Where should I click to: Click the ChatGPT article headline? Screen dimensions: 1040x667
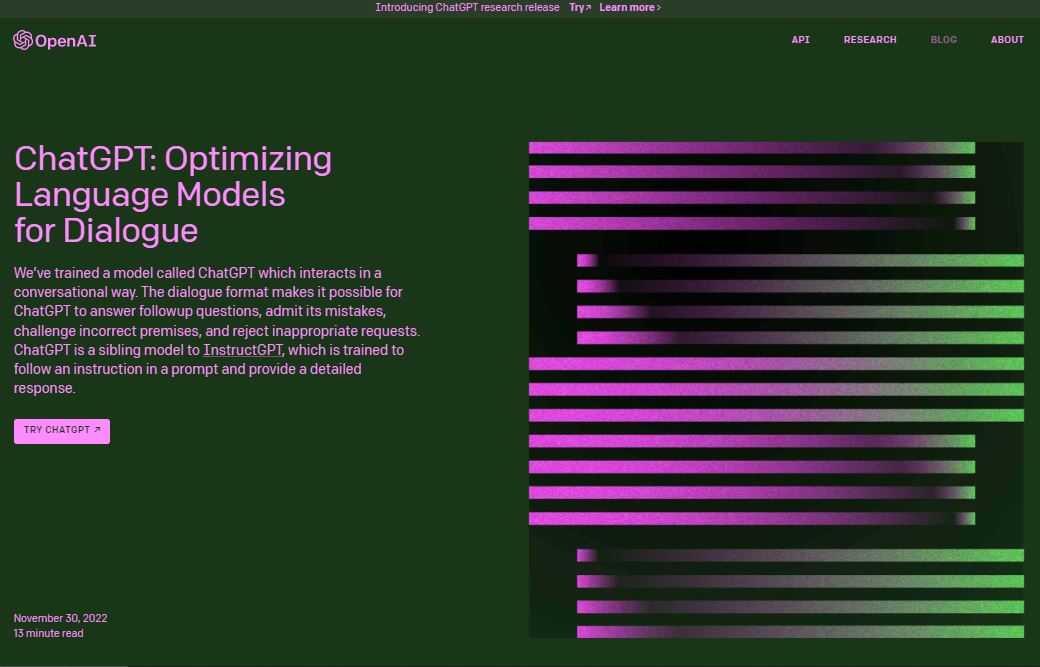coord(172,195)
